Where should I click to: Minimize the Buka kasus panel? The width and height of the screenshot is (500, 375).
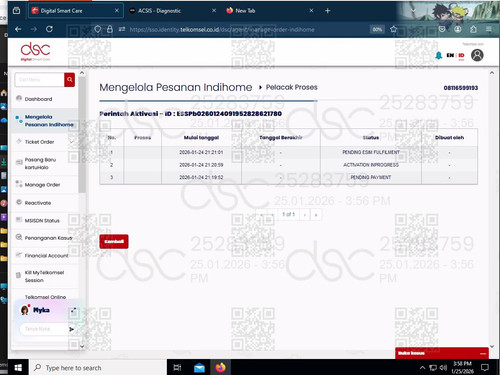pos(483,353)
